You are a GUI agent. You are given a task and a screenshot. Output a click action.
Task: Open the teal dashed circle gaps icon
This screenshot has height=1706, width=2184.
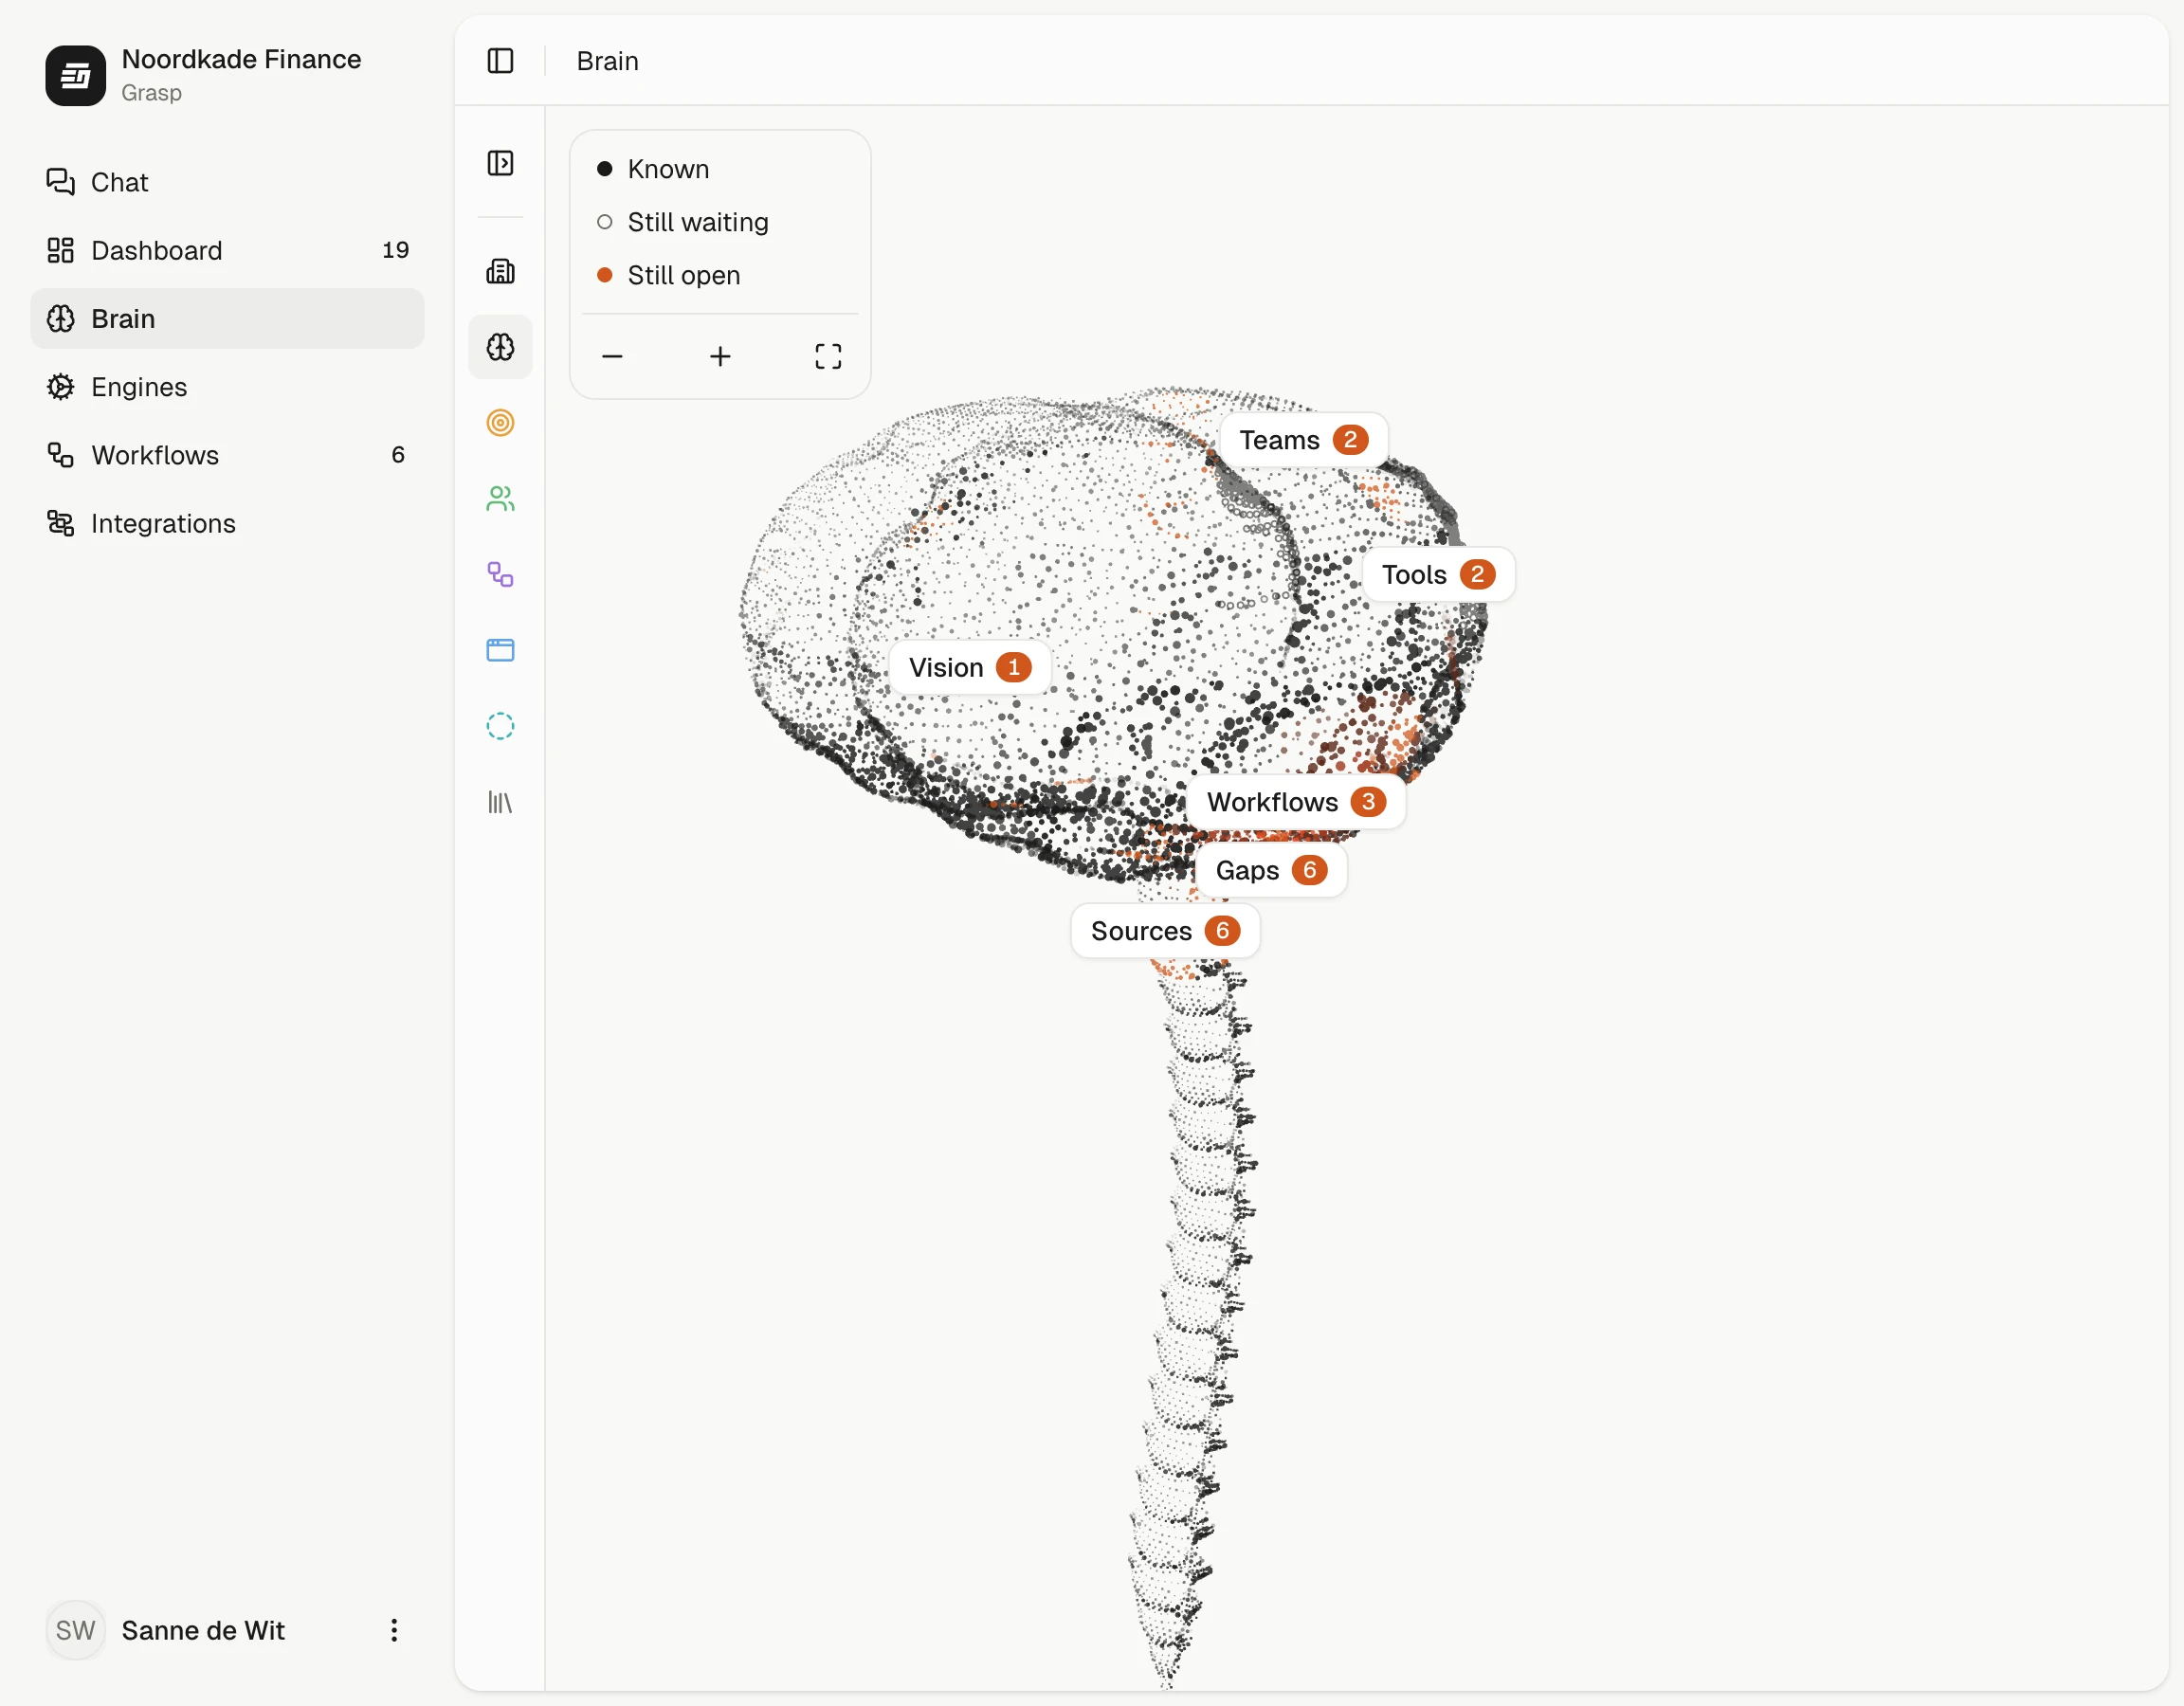500,726
